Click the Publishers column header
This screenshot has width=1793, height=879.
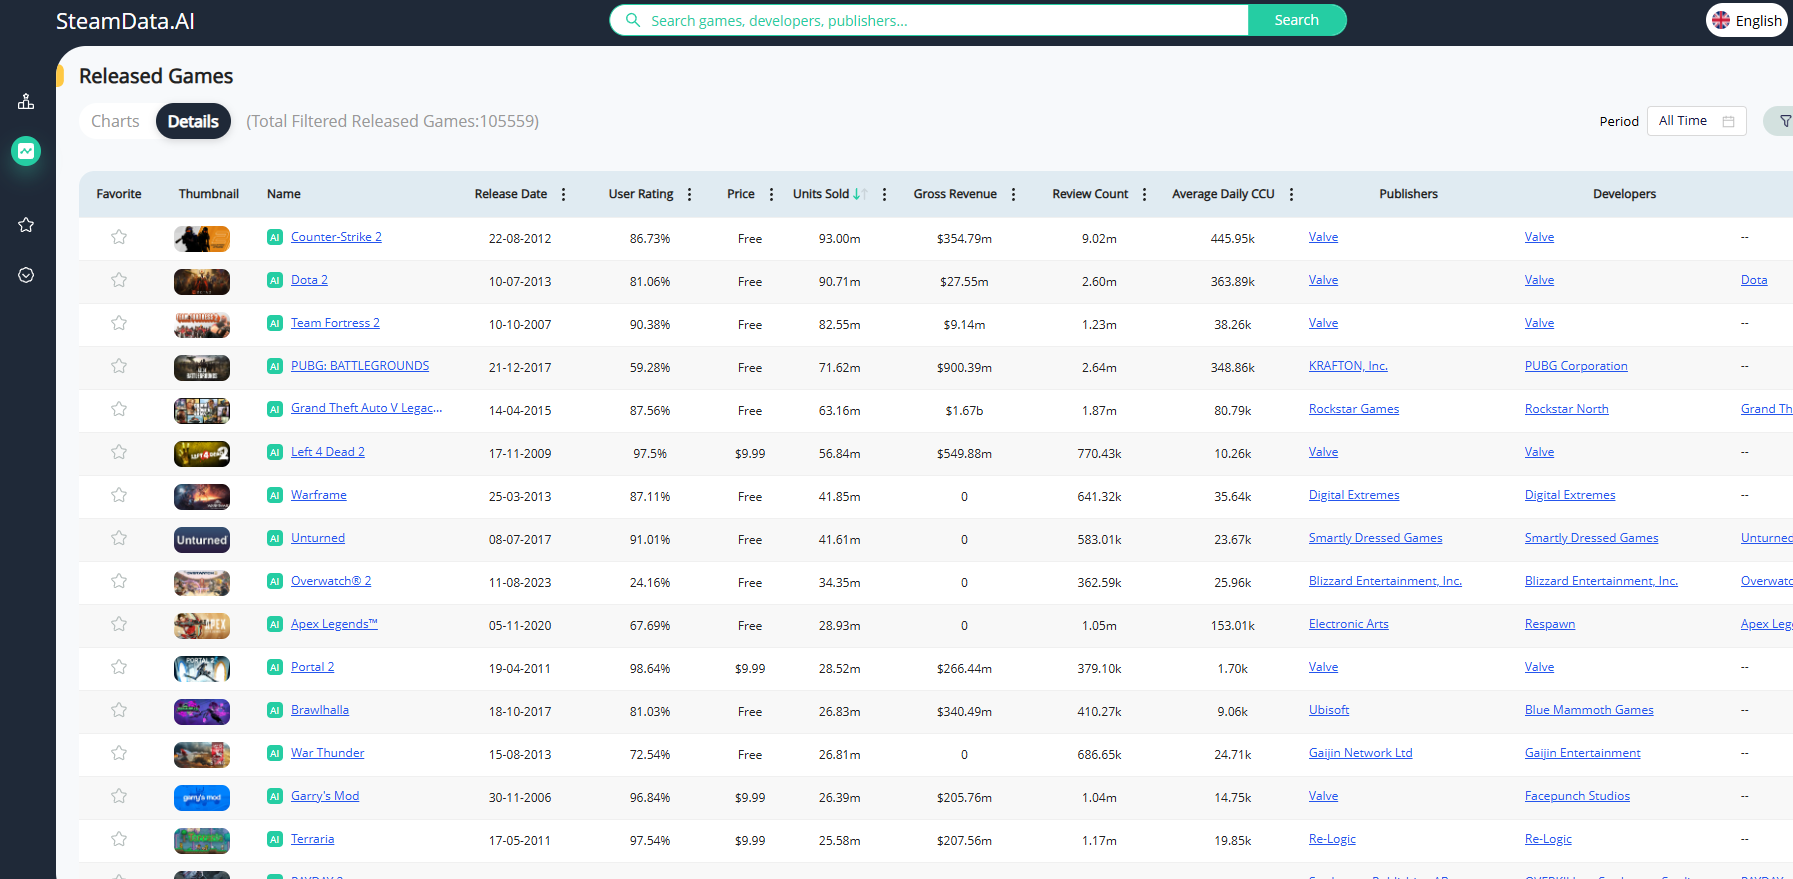coord(1408,194)
